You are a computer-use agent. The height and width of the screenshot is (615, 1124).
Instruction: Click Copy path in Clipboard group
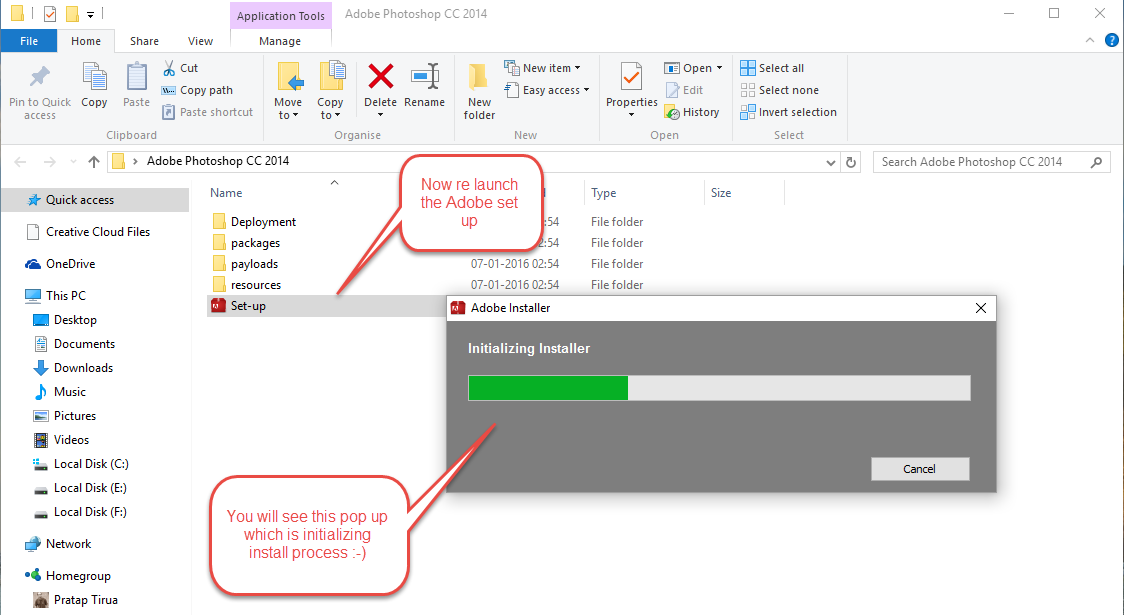tap(197, 90)
